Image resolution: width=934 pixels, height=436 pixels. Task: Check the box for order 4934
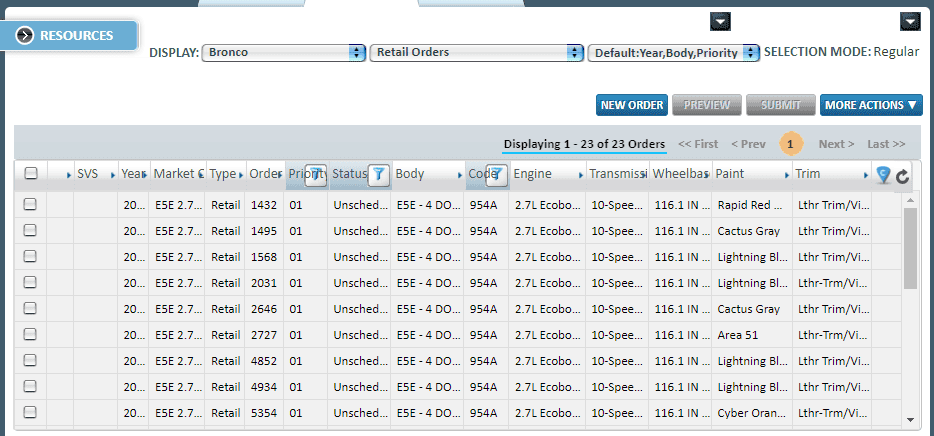click(x=30, y=387)
